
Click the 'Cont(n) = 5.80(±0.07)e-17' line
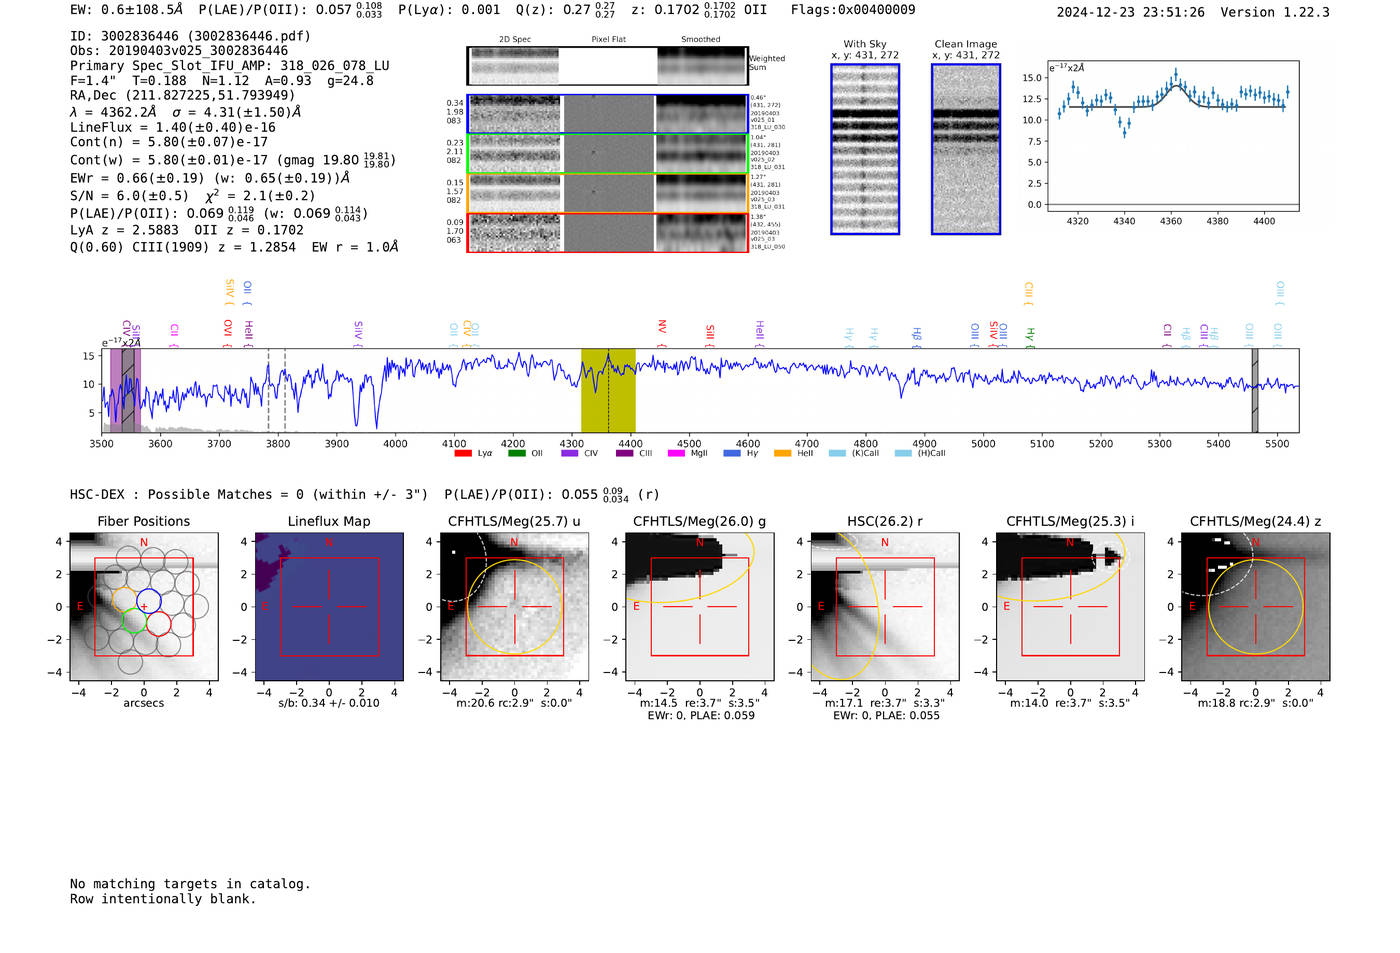pos(169,142)
